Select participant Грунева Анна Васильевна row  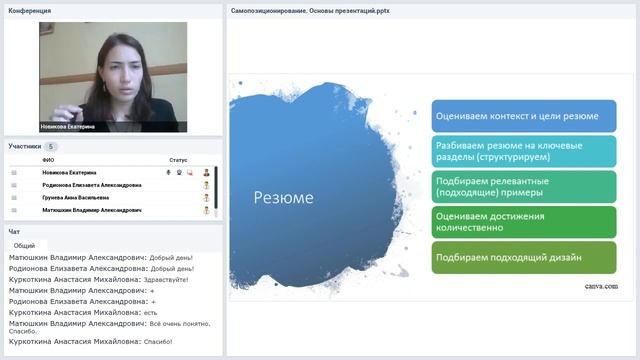[x=110, y=198]
